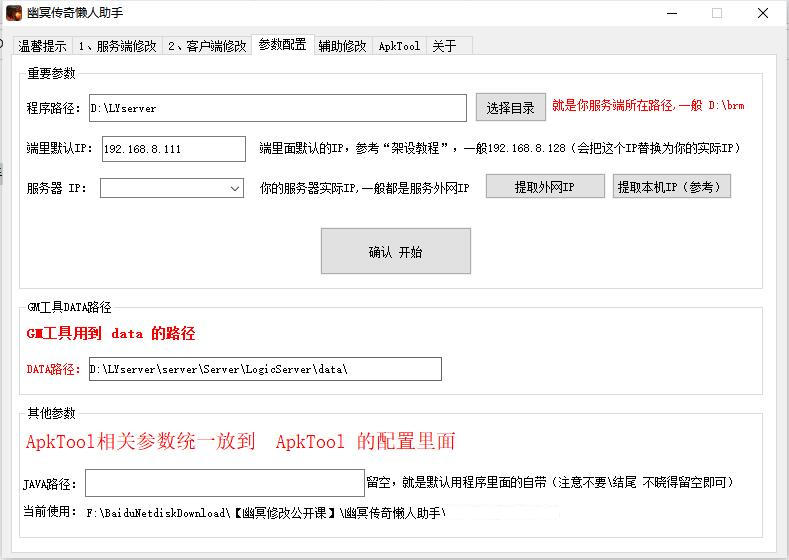This screenshot has width=789, height=560.
Task: Expand the 服务器 IP dropdown
Action: point(235,188)
